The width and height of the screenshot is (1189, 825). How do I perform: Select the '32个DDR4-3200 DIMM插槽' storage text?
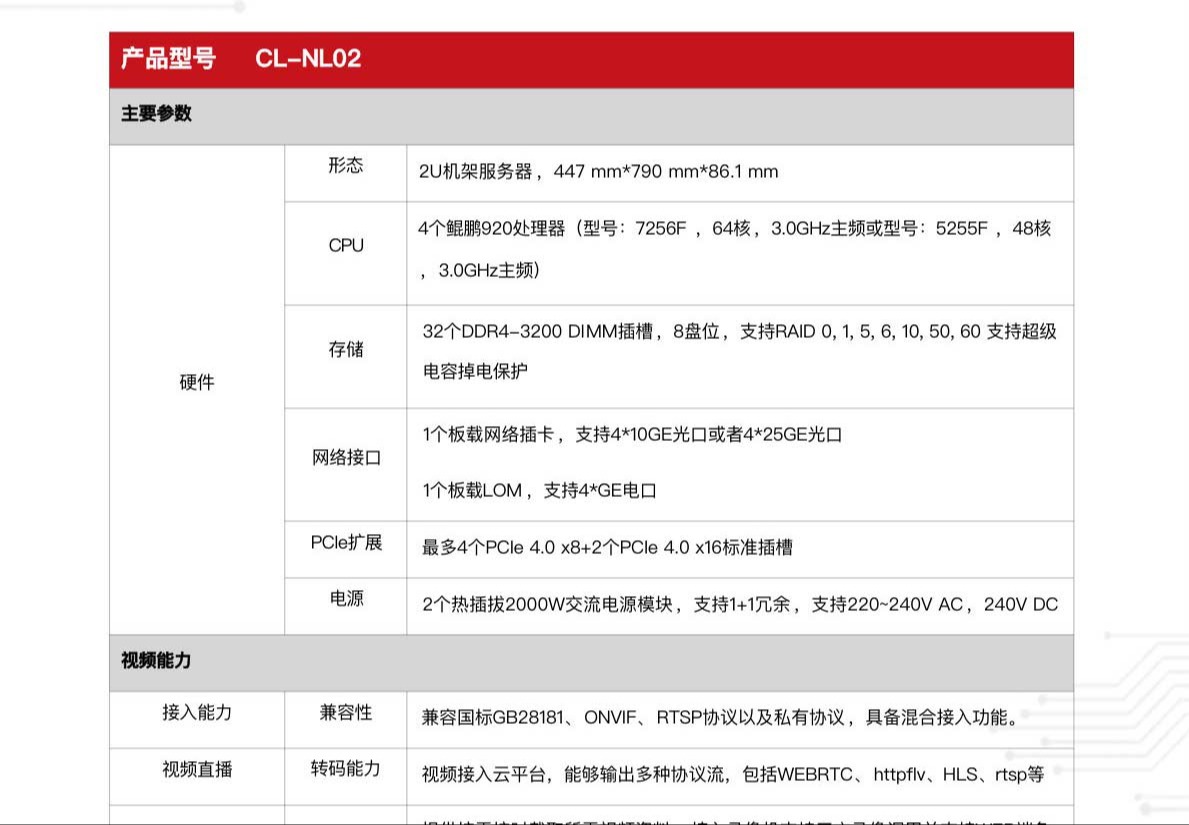point(739,331)
